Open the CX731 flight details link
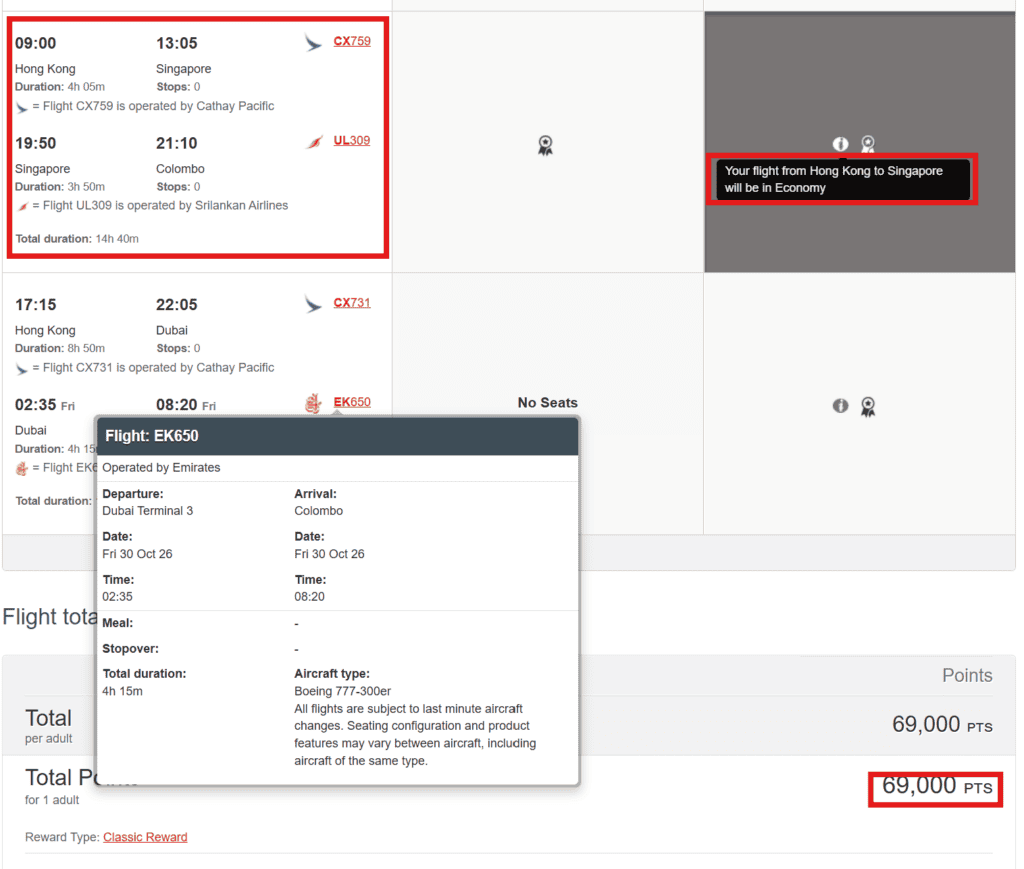Image resolution: width=1024 pixels, height=869 pixels. (352, 304)
